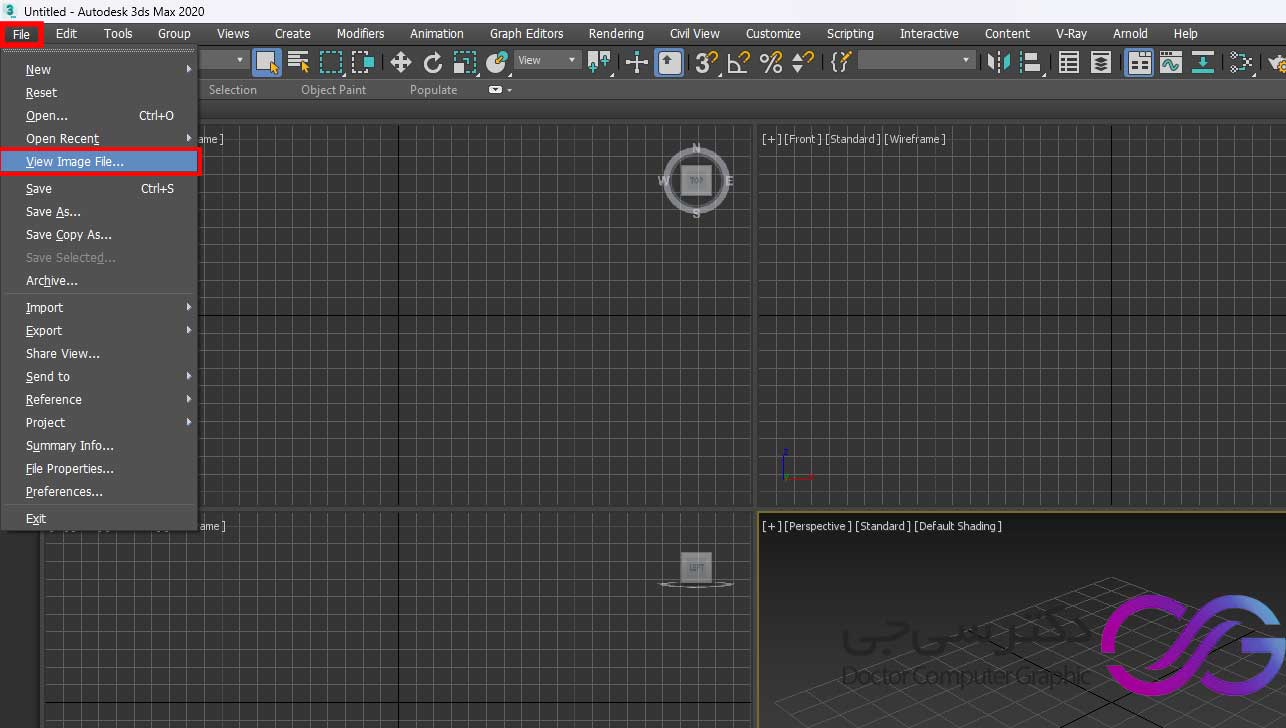
Task: Activate the Select and Move tool
Action: click(x=401, y=62)
